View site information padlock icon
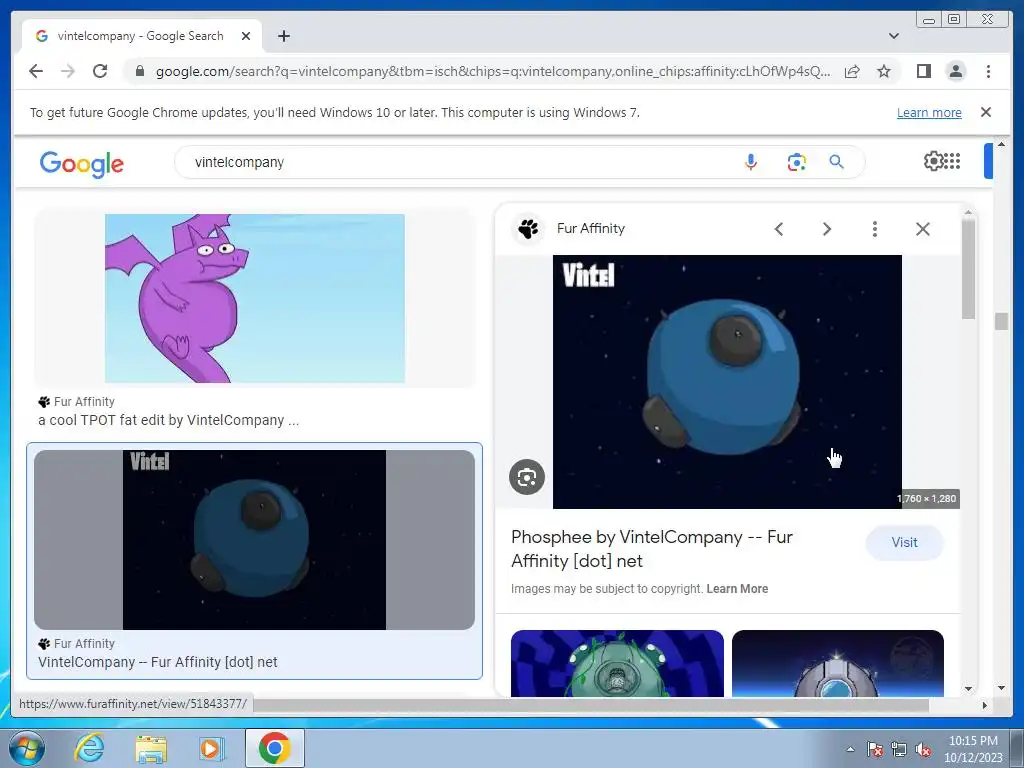This screenshot has width=1024, height=768. tap(139, 71)
